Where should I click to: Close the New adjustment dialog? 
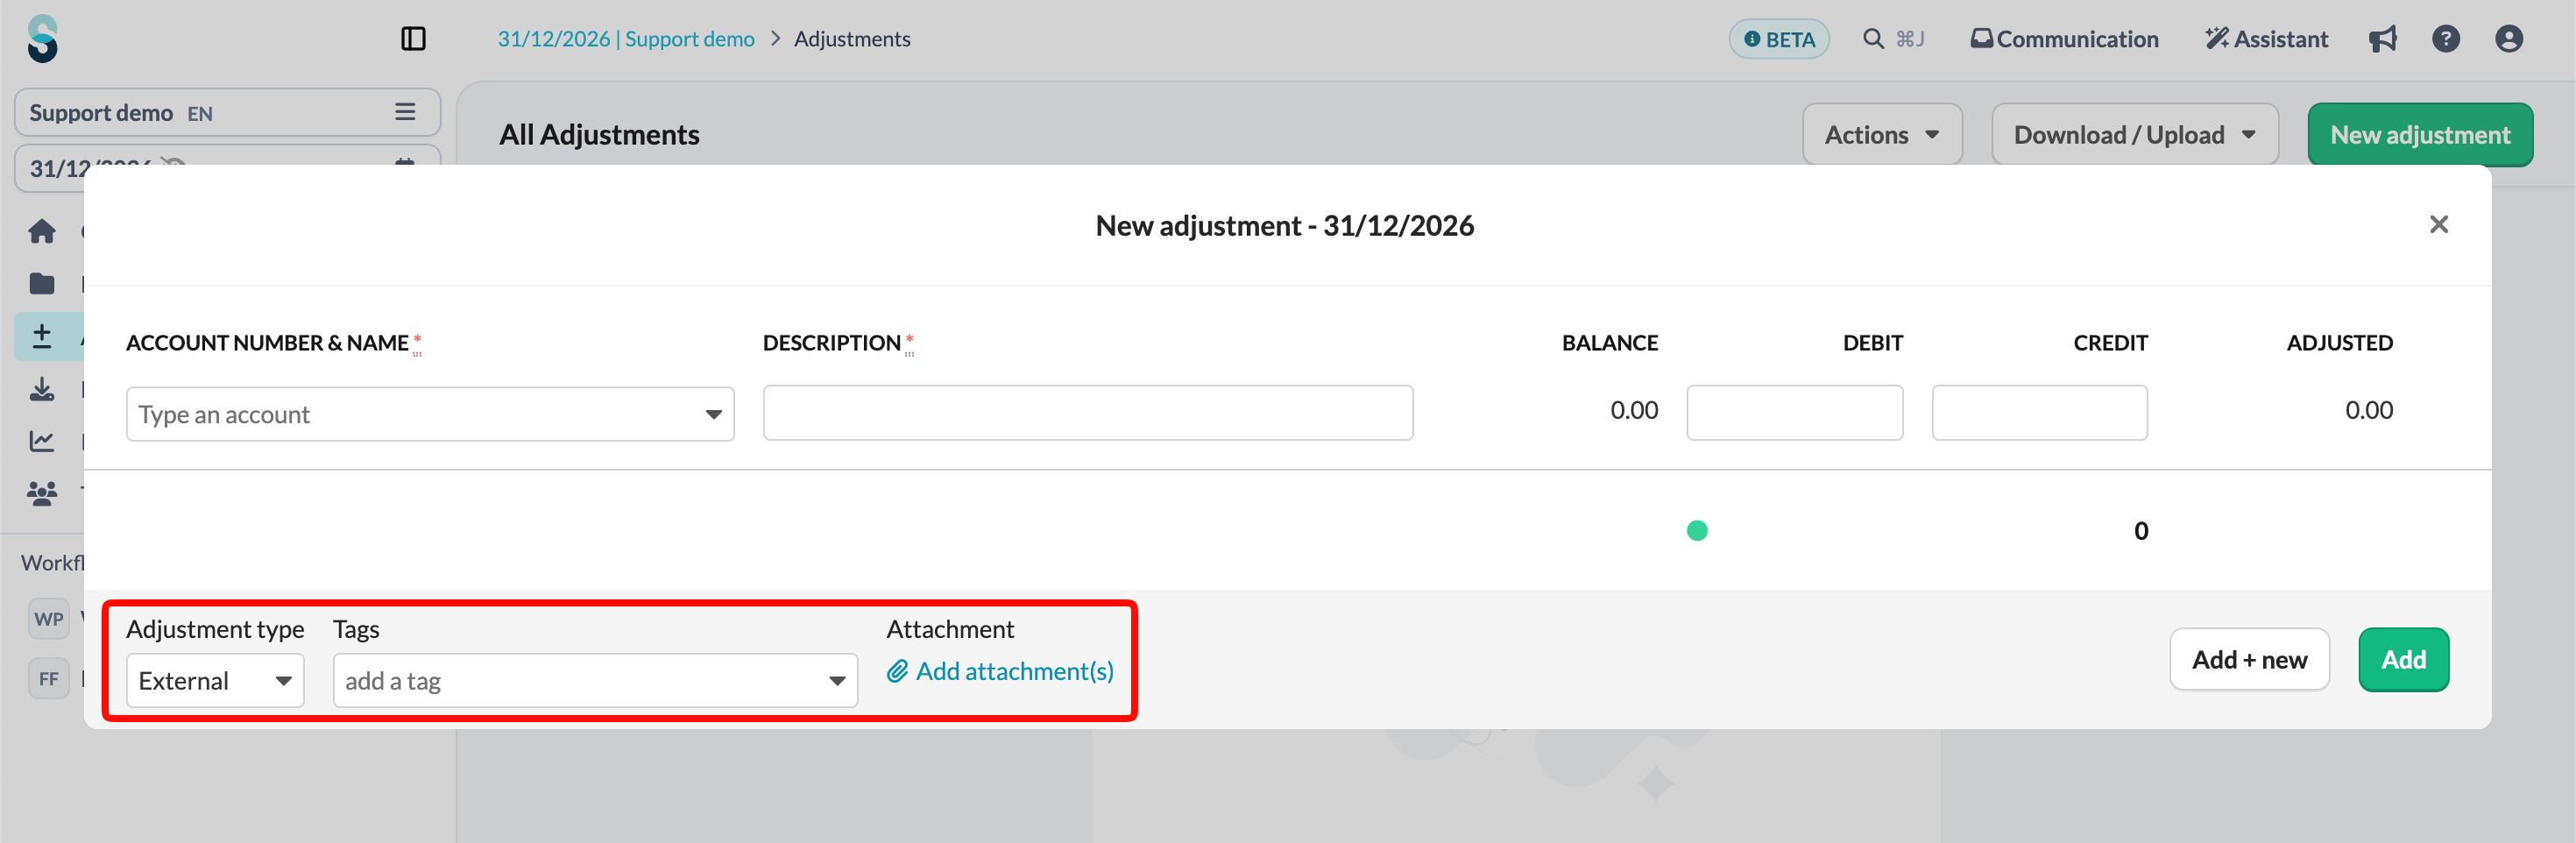pyautogui.click(x=2438, y=224)
